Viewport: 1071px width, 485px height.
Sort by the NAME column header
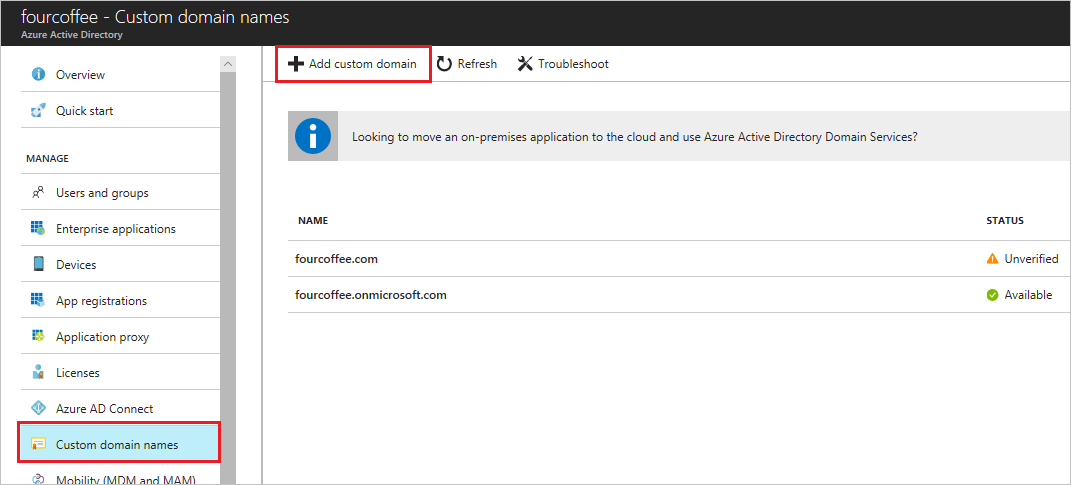coord(313,221)
